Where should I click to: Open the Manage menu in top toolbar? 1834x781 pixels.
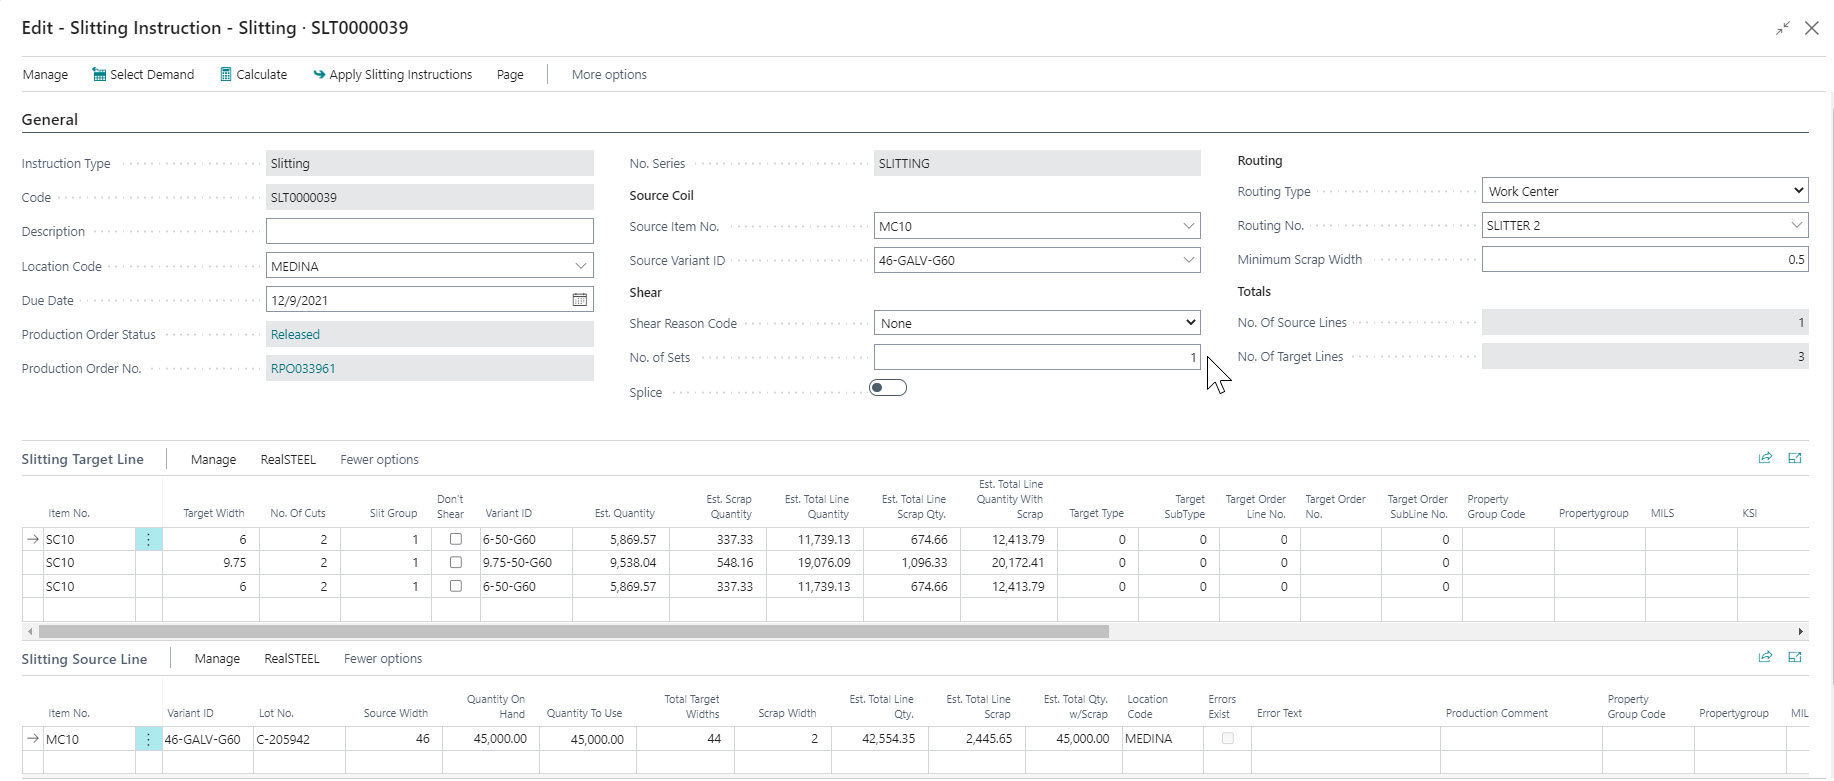pyautogui.click(x=45, y=74)
